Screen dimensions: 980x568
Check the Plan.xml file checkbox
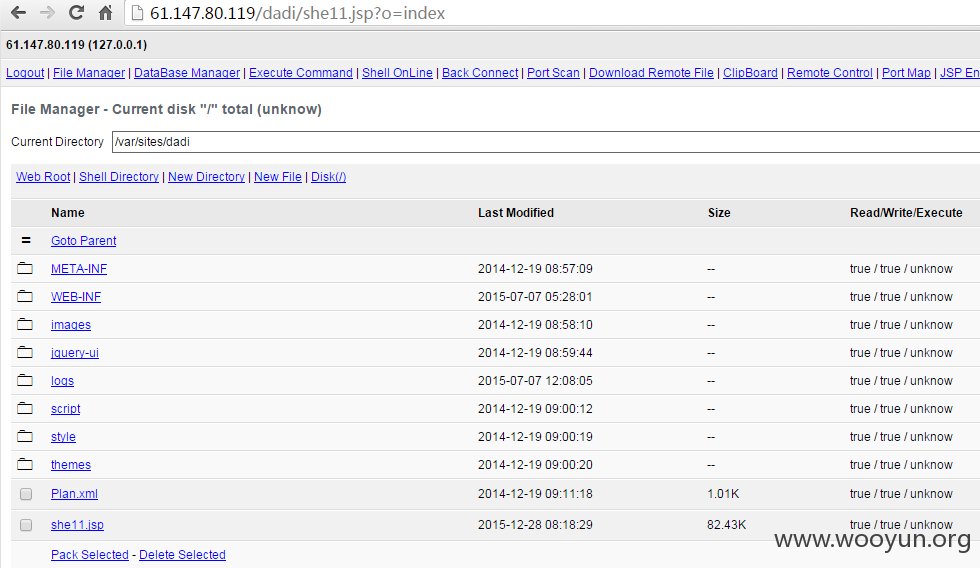click(26, 494)
